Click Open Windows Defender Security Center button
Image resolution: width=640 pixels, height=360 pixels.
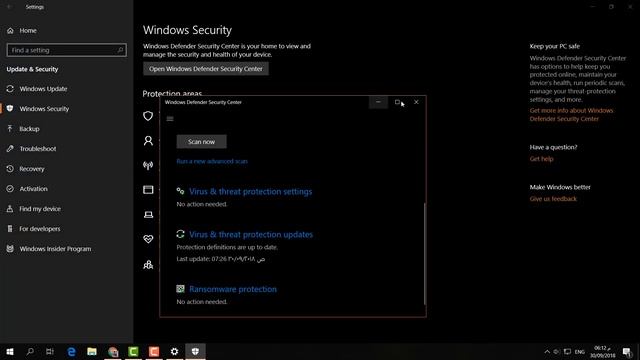[206, 69]
